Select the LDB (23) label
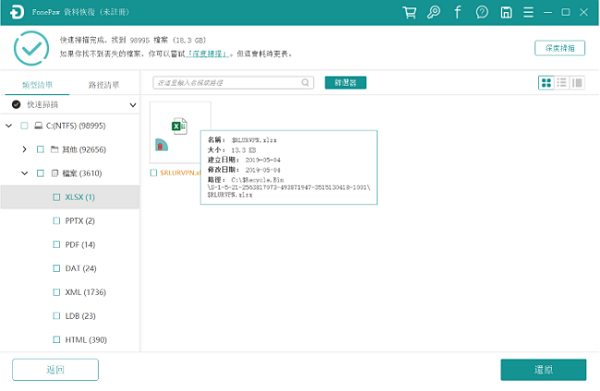Screen dimensions: 600x391 tap(80, 316)
